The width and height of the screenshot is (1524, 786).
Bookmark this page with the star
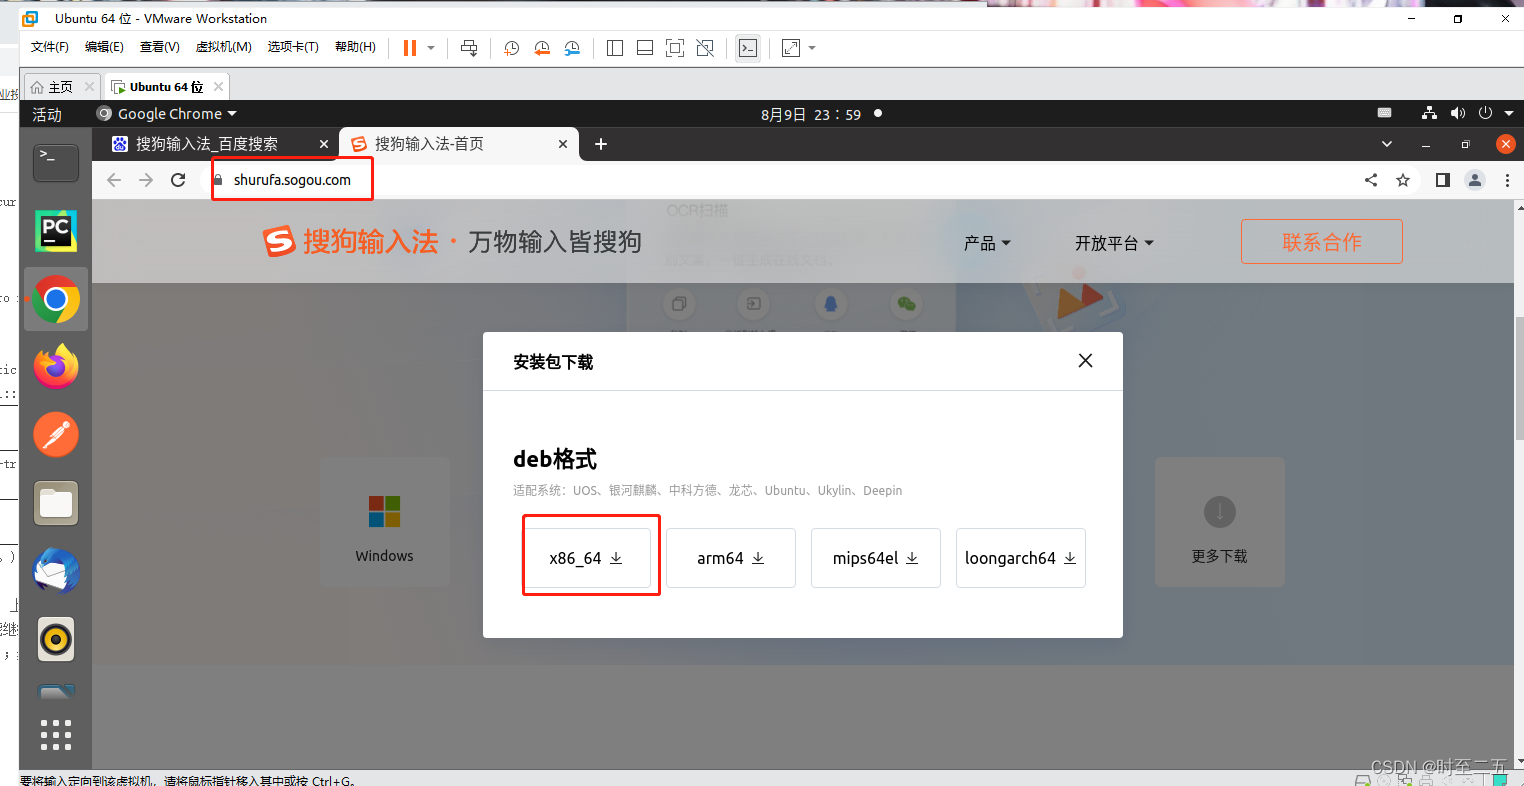pos(1403,180)
